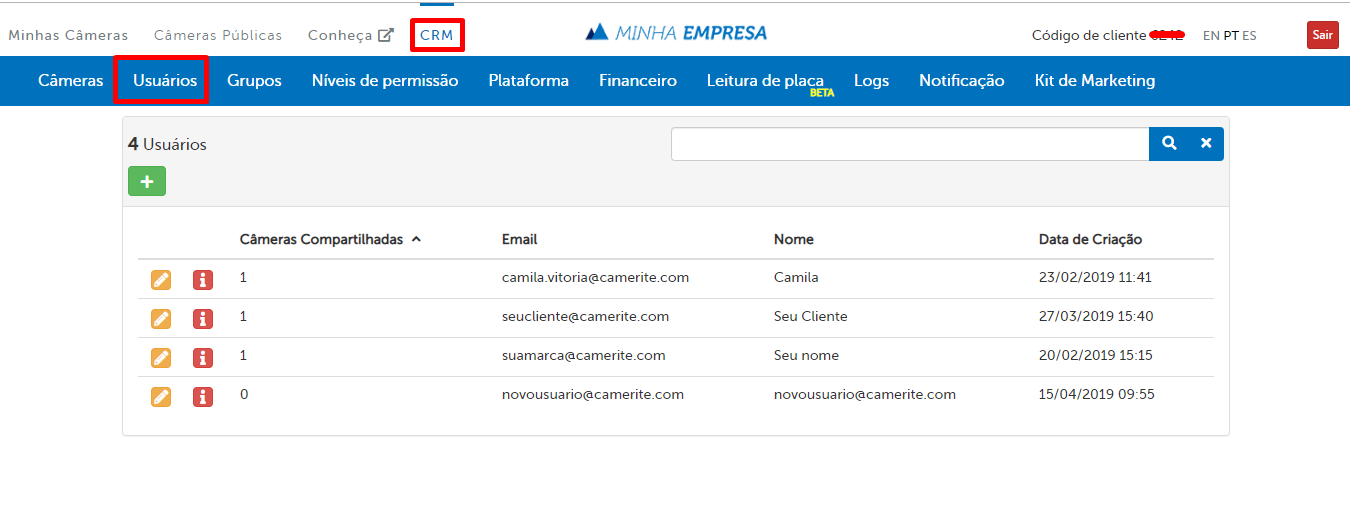1350x506 pixels.
Task: Switch to the CRM top tab
Action: [x=436, y=35]
